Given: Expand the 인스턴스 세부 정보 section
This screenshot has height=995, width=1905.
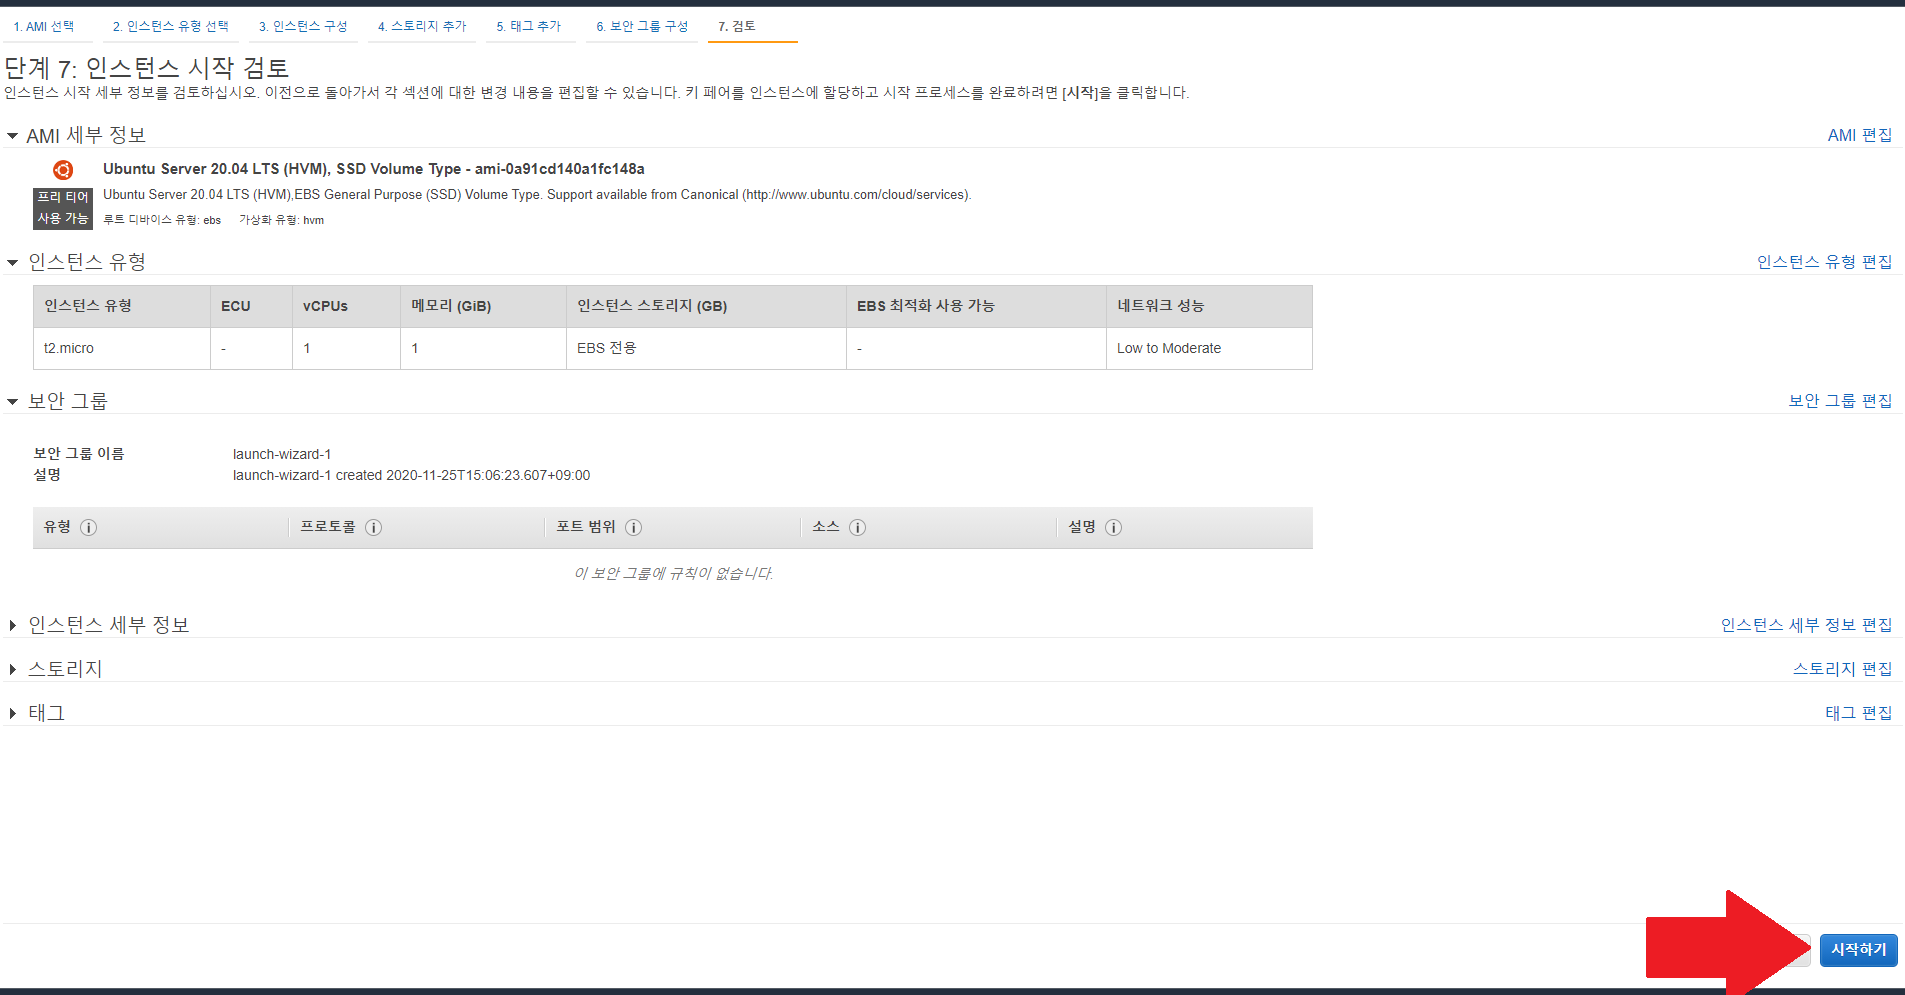Looking at the screenshot, I should click(12, 625).
